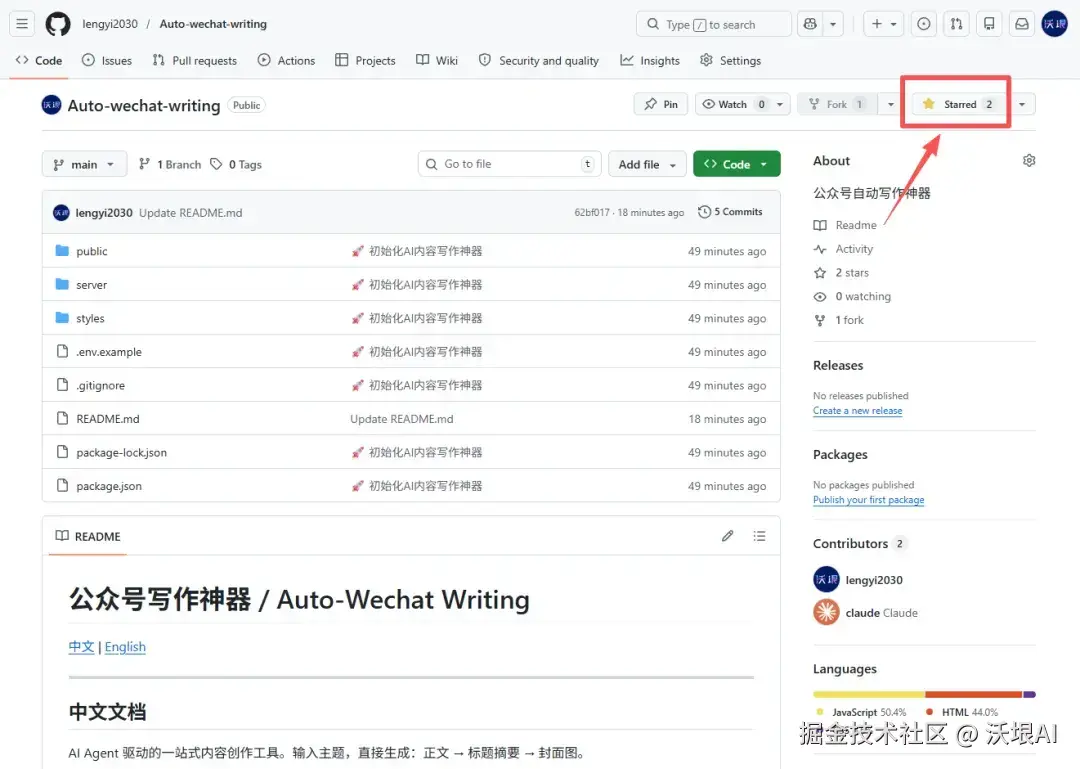Open the hamburger navigation menu
Screen dimensions: 1080x769
tap(22, 24)
